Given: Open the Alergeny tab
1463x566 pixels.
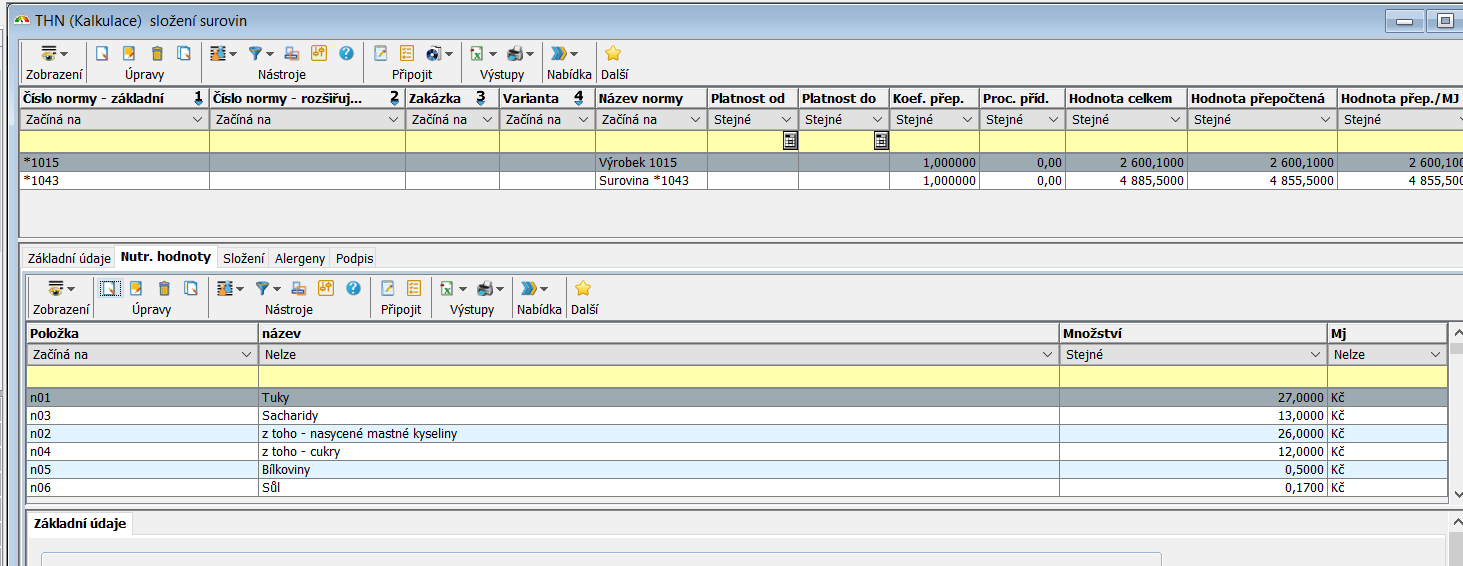Looking at the screenshot, I should [300, 258].
